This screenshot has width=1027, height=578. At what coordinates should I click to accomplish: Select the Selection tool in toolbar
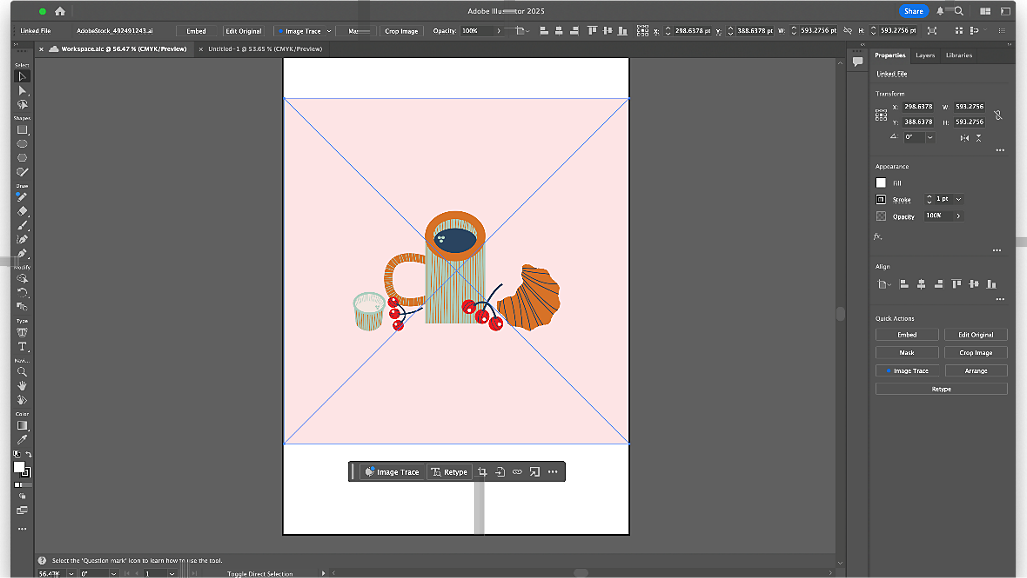[22, 77]
